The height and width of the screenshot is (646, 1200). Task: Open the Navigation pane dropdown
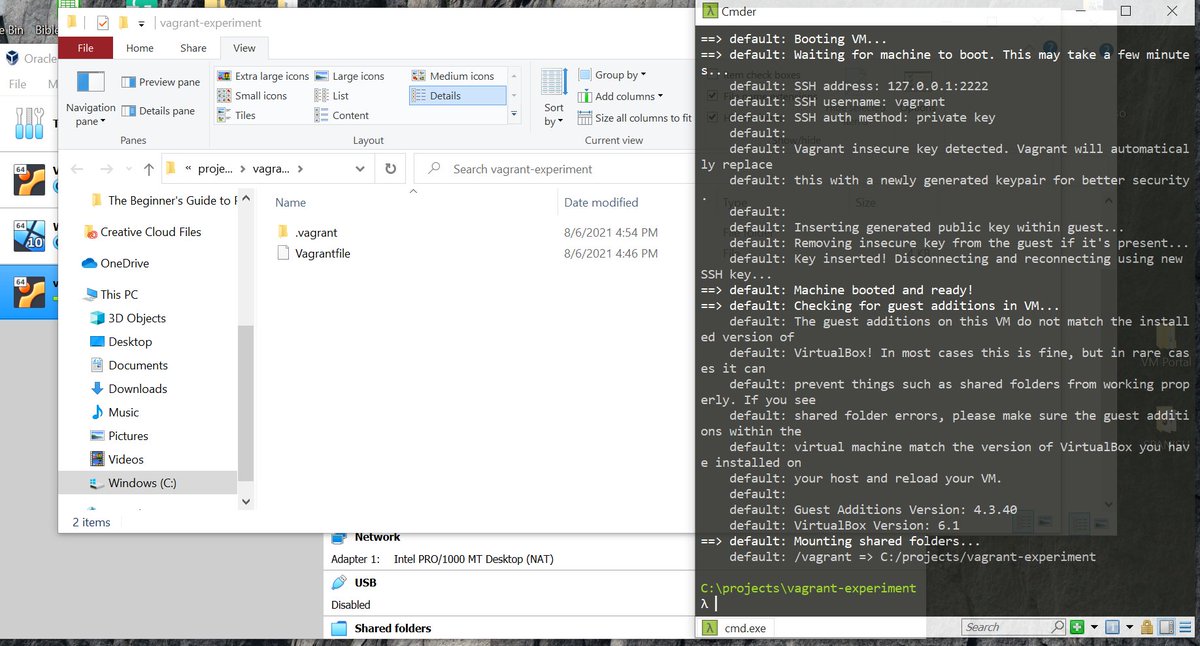[x=91, y=100]
